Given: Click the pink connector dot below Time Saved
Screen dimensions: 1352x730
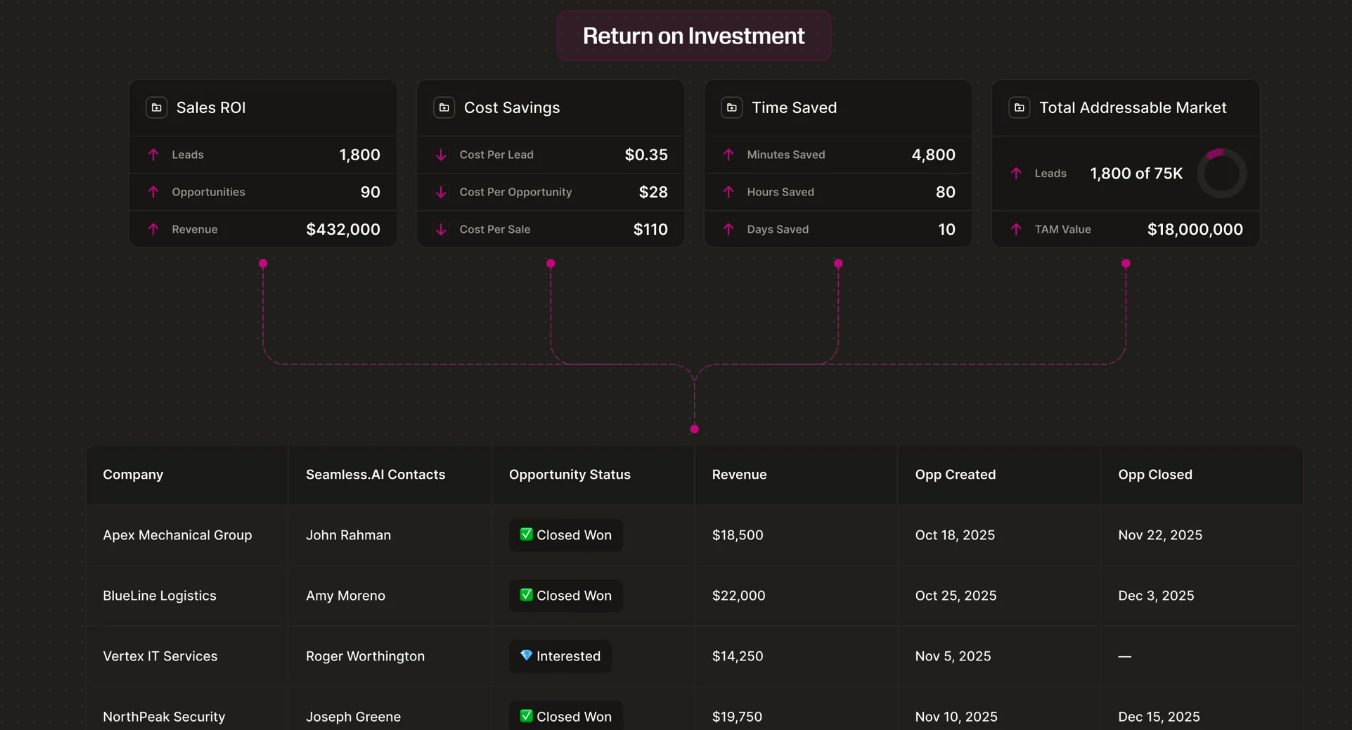Looking at the screenshot, I should 838,263.
